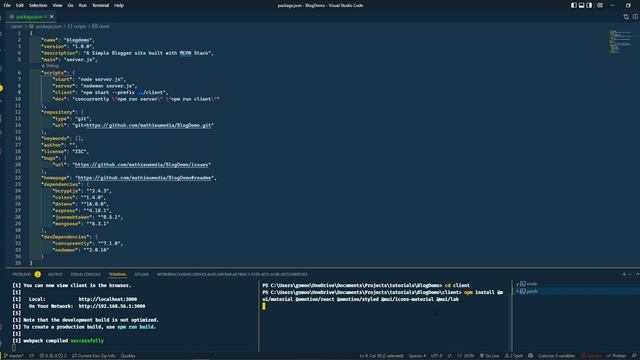Open the Terminal menu
Image resolution: width=640 pixels, height=360 pixels.
[x=100, y=5]
